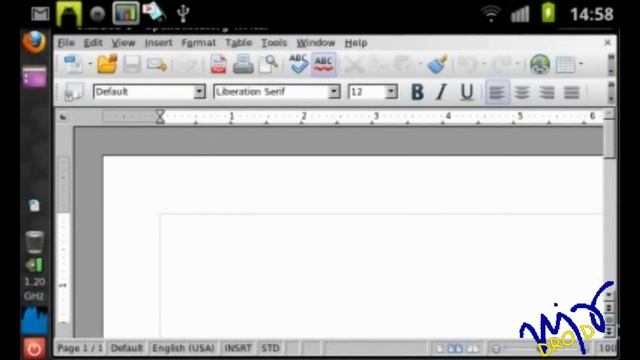640x360 pixels.
Task: Open the File menu
Action: [66, 43]
